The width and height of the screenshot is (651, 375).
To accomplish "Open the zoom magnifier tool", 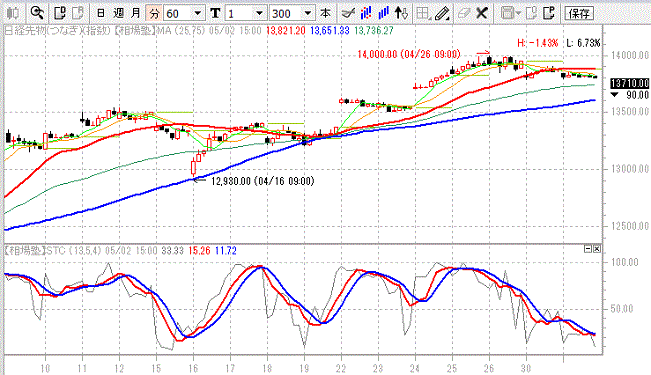I will [37, 13].
